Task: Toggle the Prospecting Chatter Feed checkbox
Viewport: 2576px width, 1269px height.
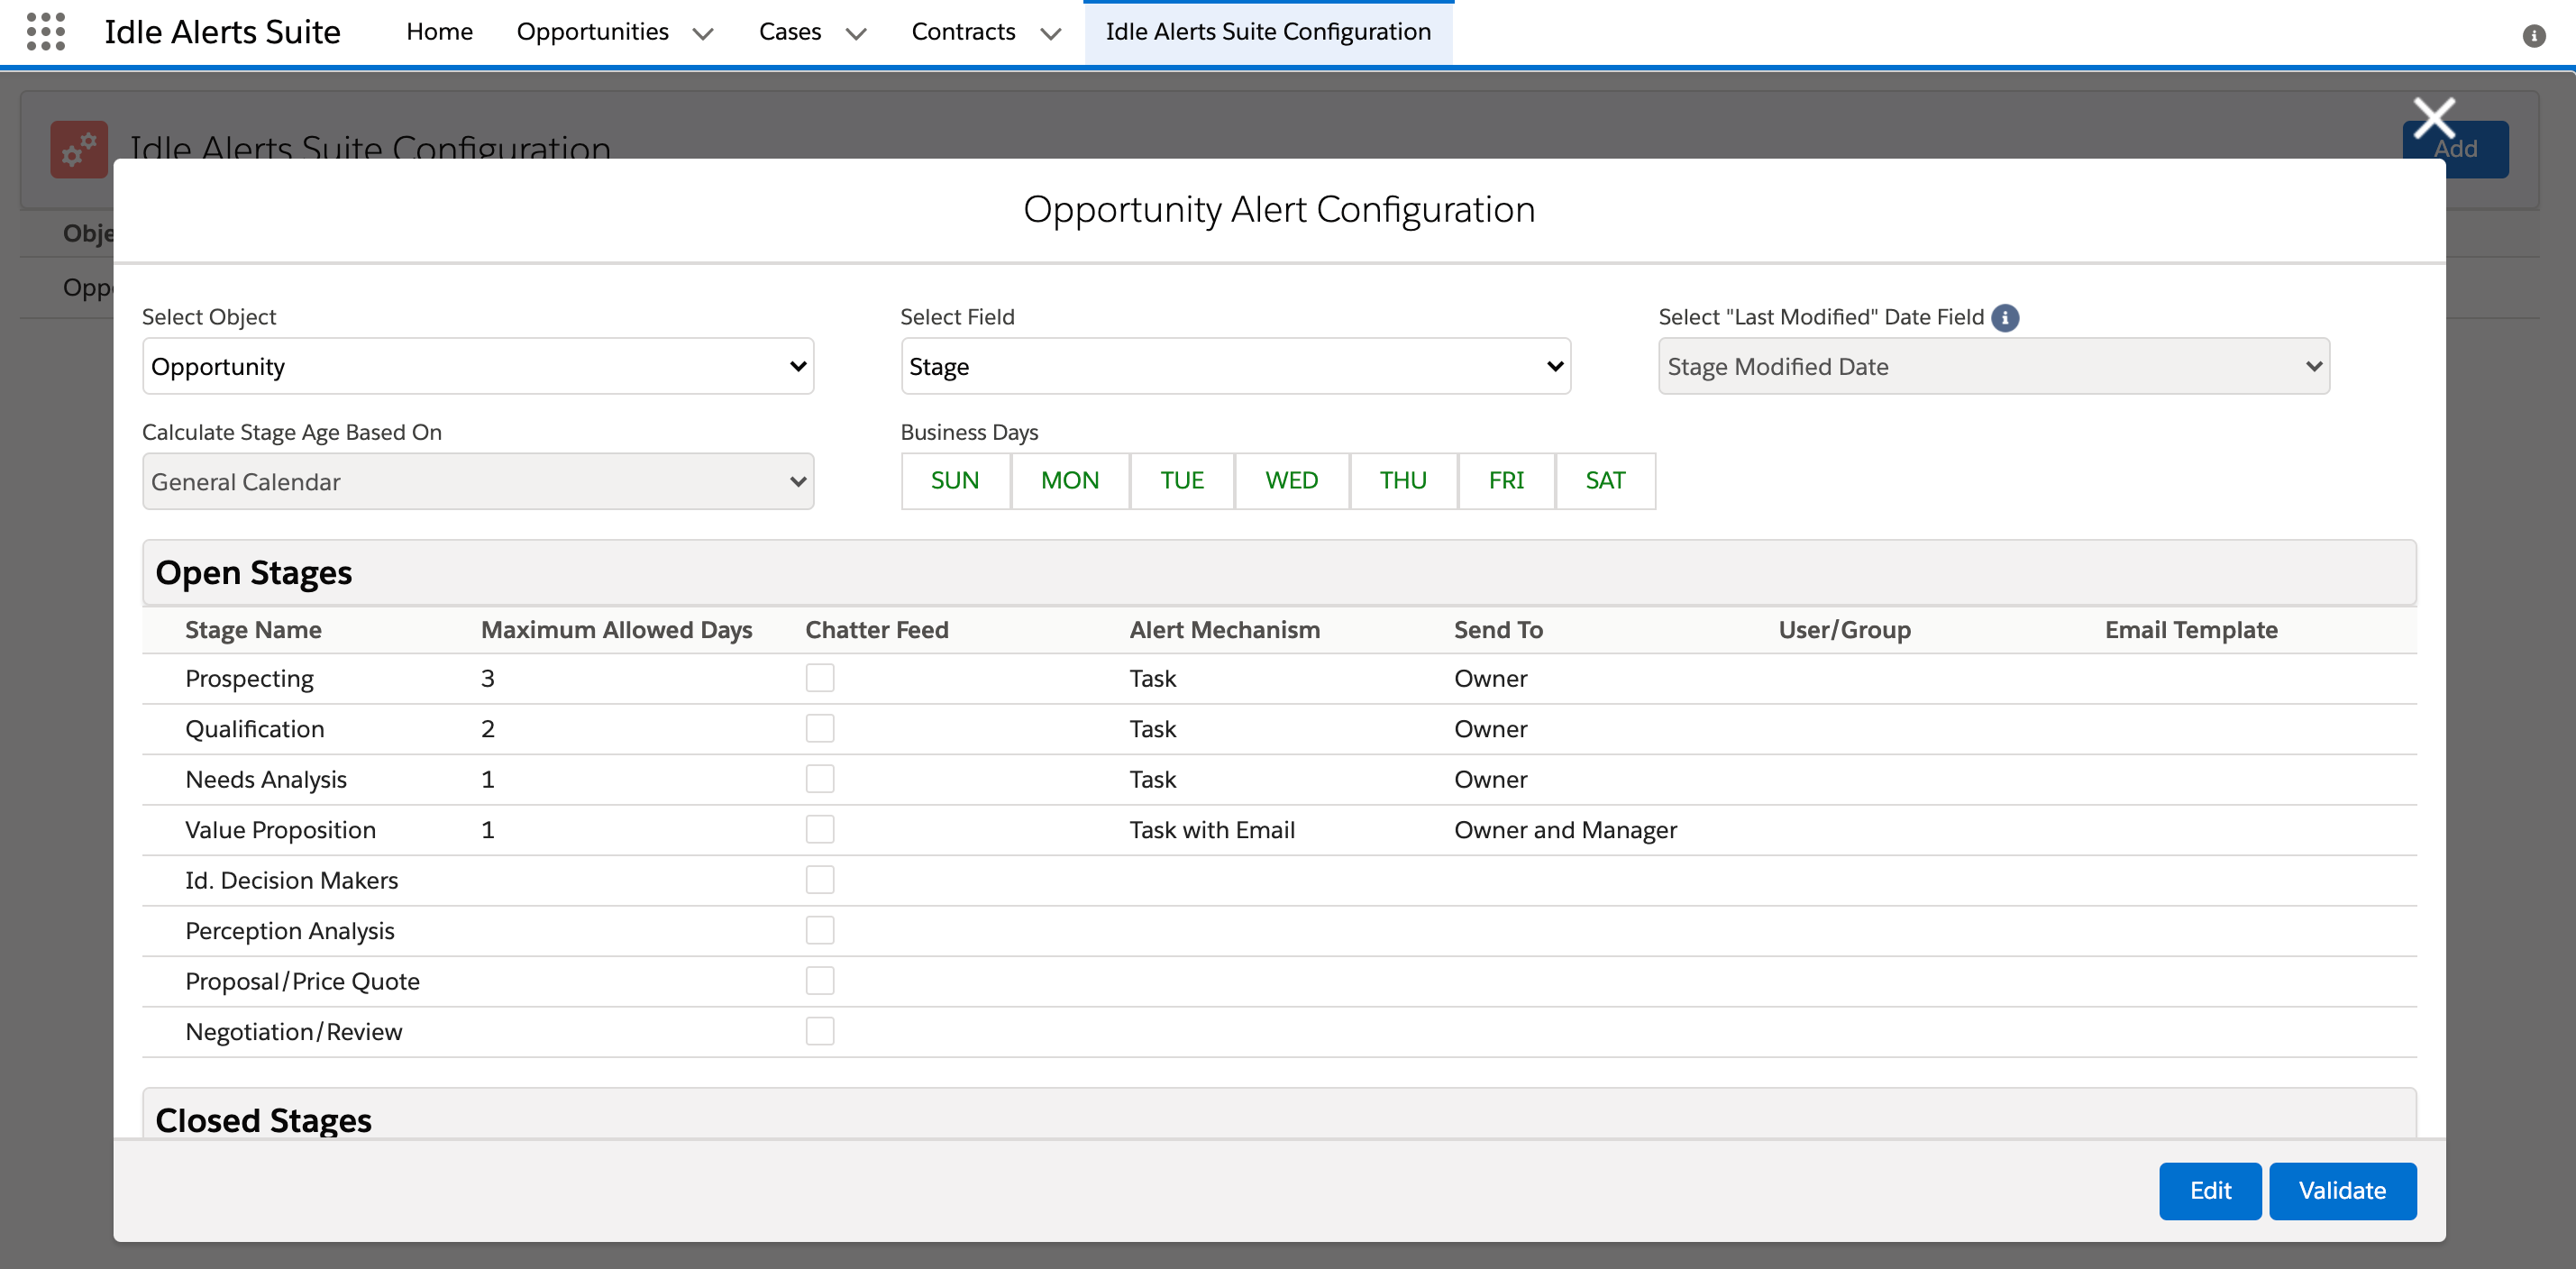Action: [819, 678]
